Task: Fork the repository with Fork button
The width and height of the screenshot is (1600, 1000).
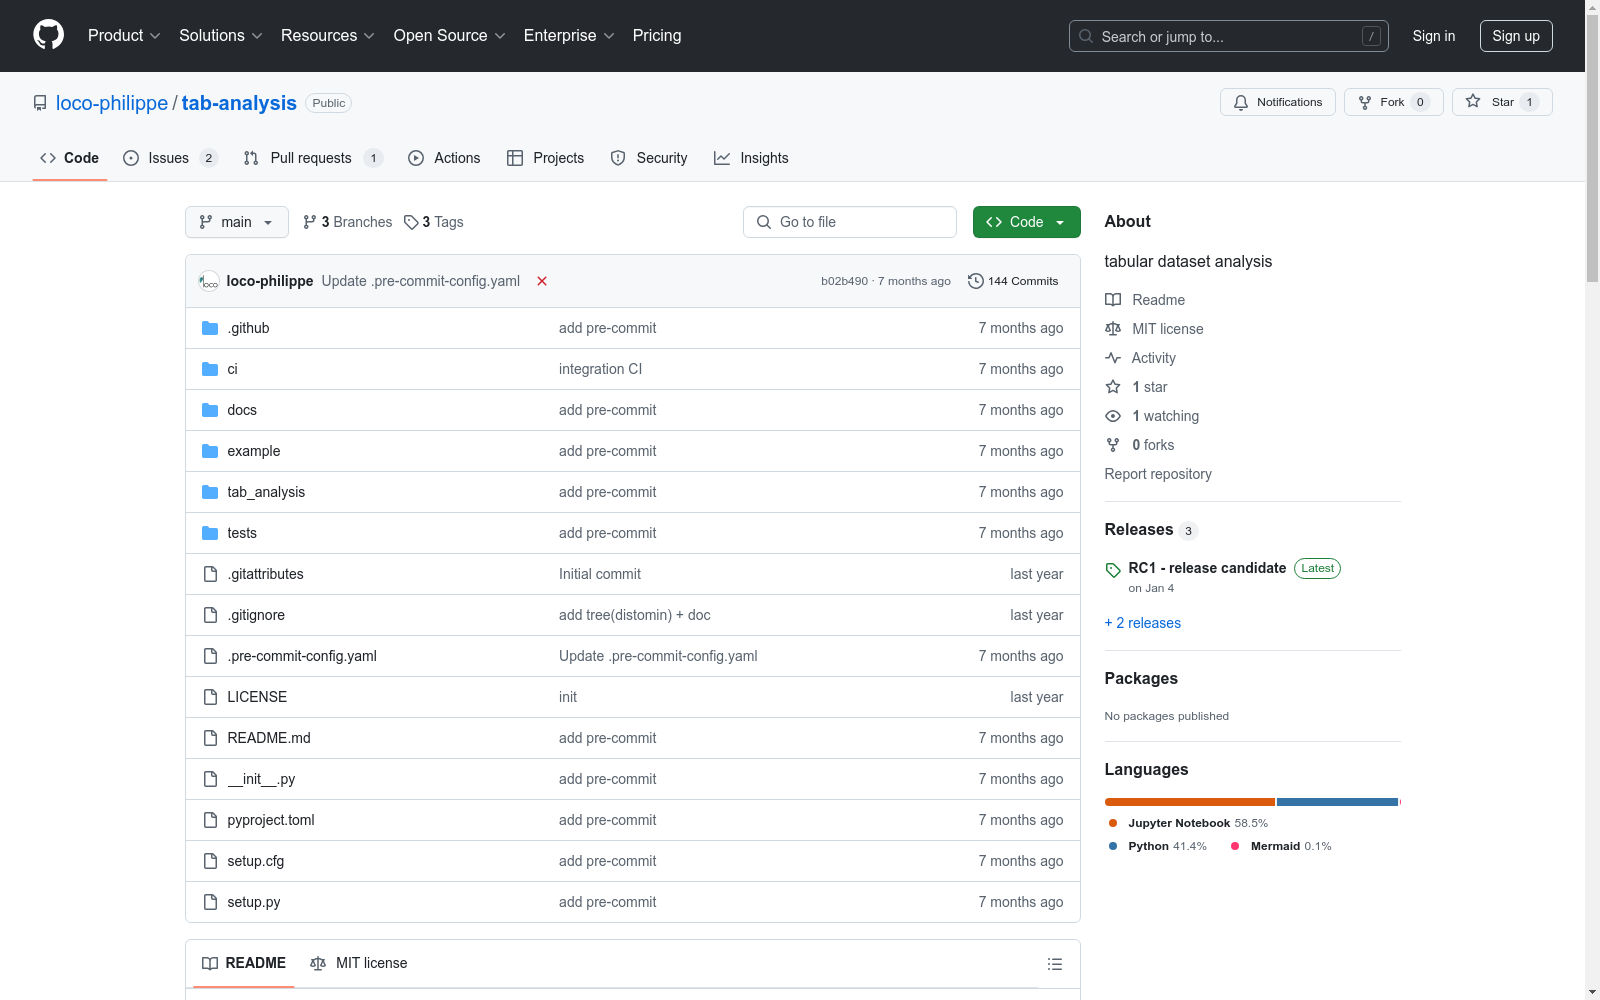Action: 1394,102
